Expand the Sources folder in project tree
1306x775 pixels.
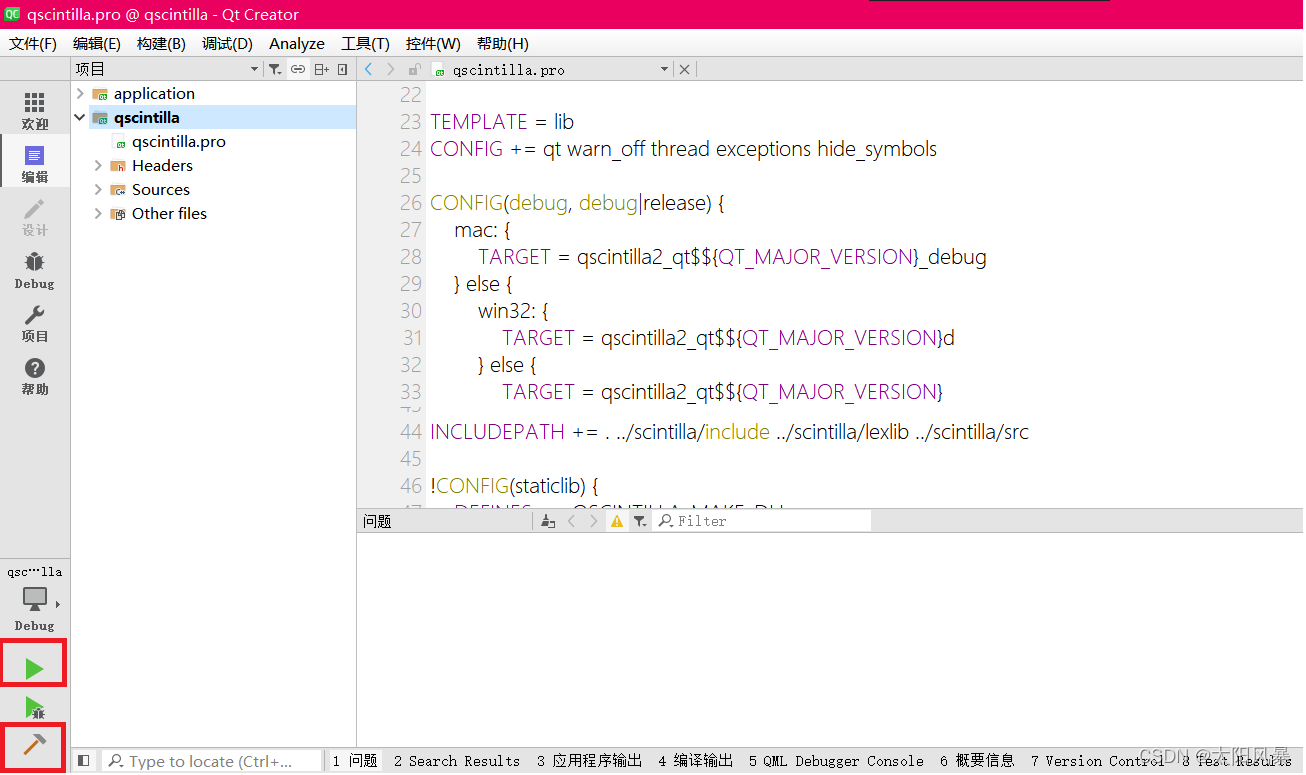[97, 189]
